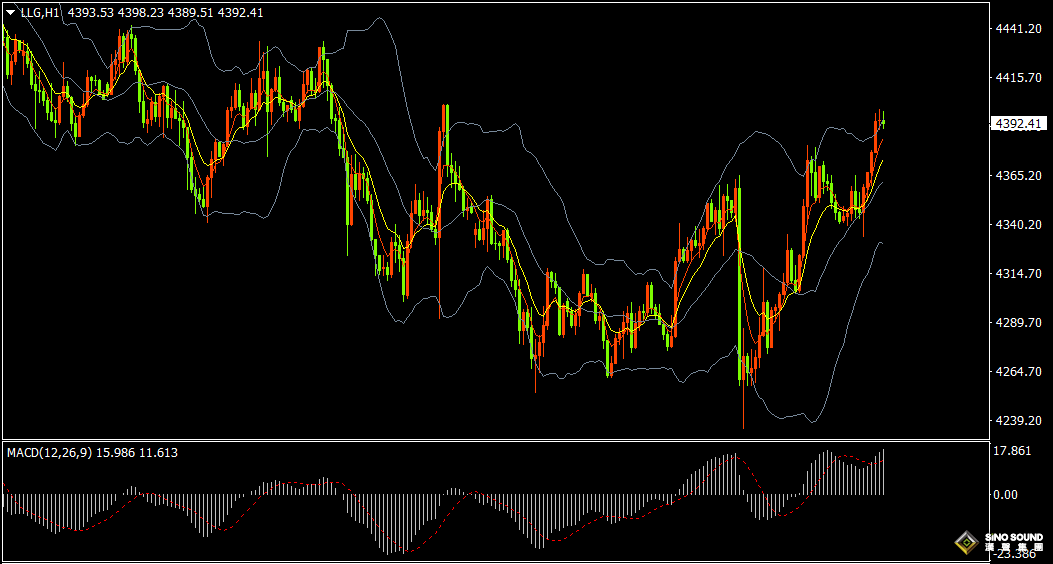Select the 17.861 MACD scale label
The width and height of the screenshot is (1053, 564).
(1011, 451)
